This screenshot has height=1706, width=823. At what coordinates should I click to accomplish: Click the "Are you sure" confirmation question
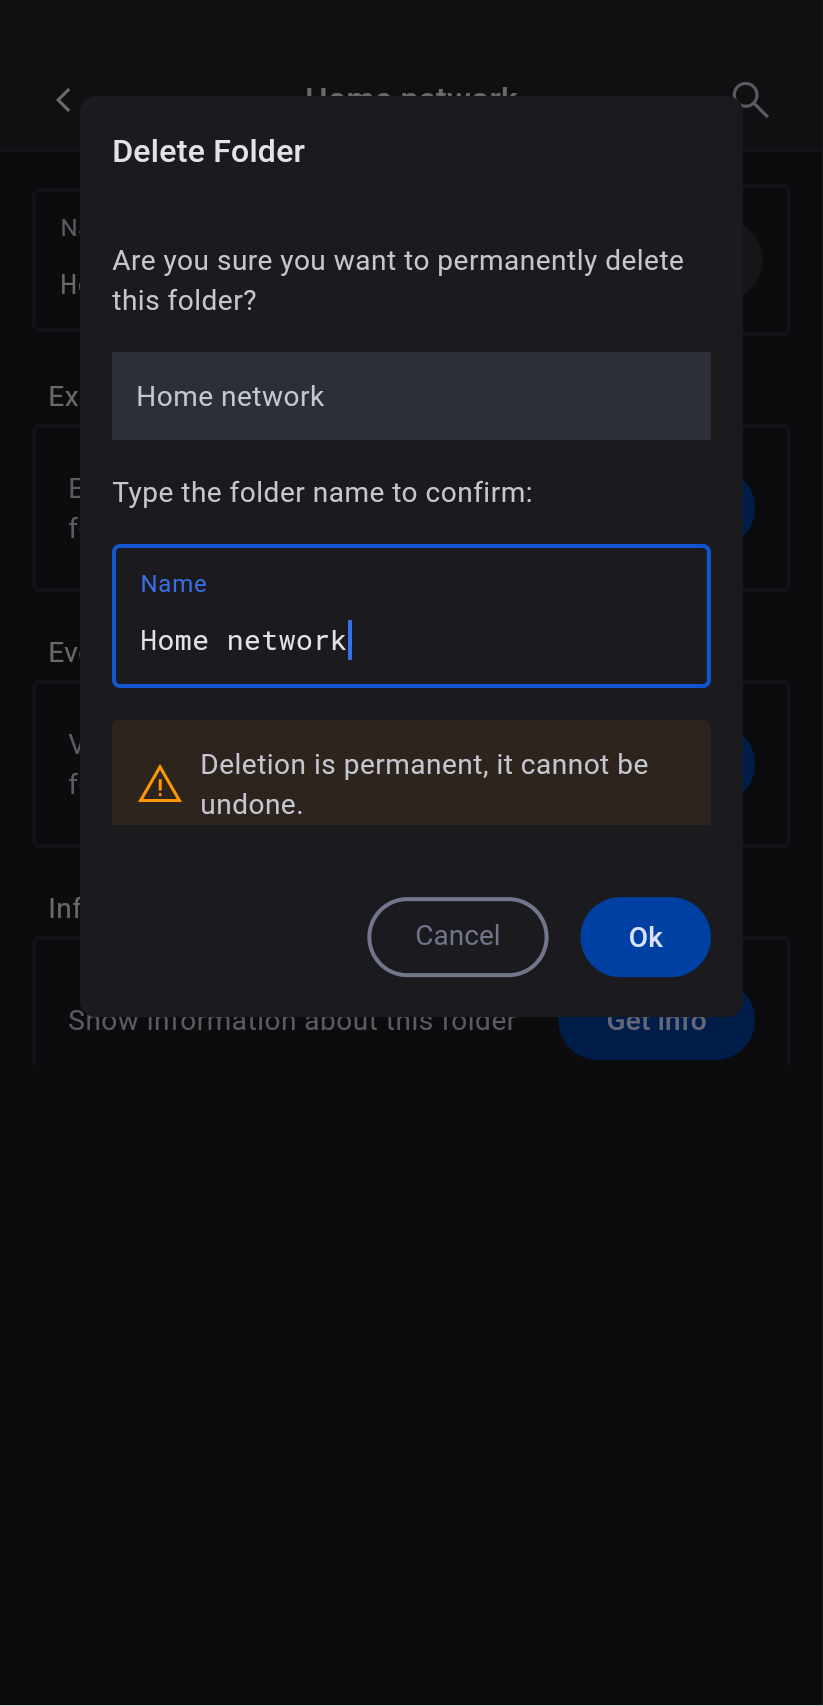[x=397, y=280]
